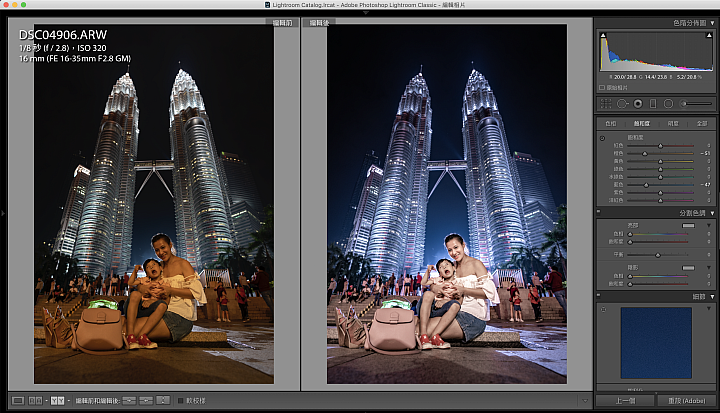Viewport: 720px width, 413px height.
Task: Switch to the Hue (色相) tab
Action: coord(611,123)
